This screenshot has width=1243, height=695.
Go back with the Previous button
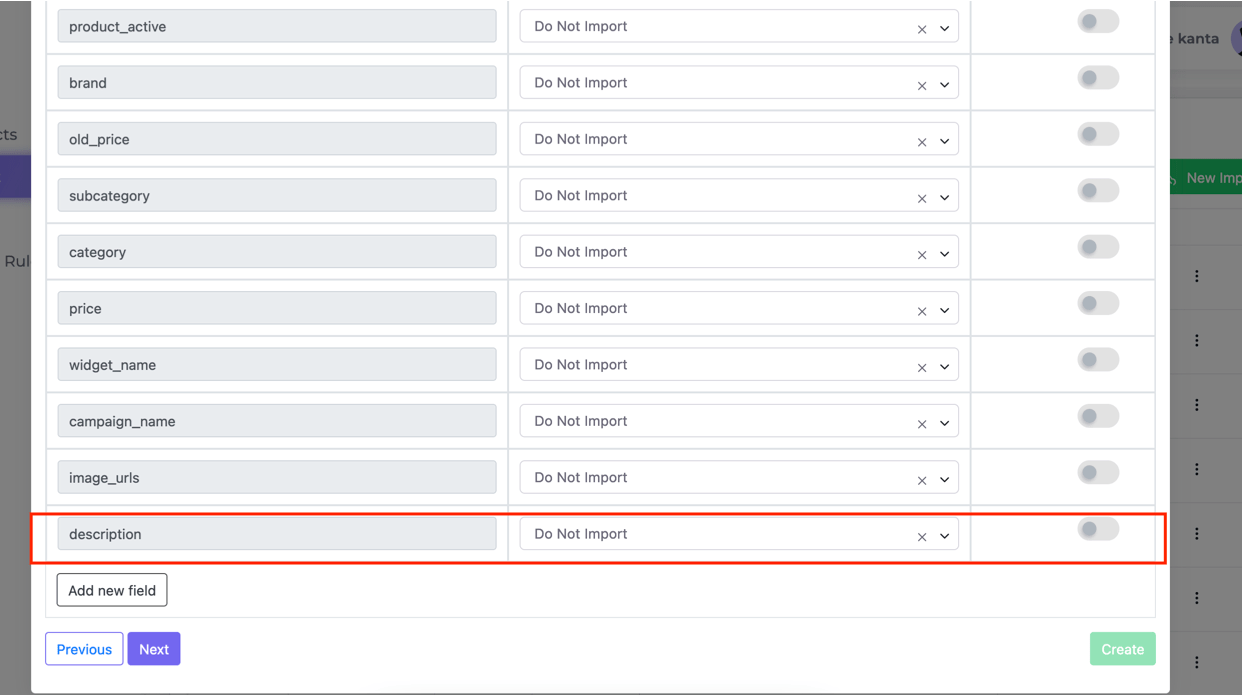coord(84,649)
